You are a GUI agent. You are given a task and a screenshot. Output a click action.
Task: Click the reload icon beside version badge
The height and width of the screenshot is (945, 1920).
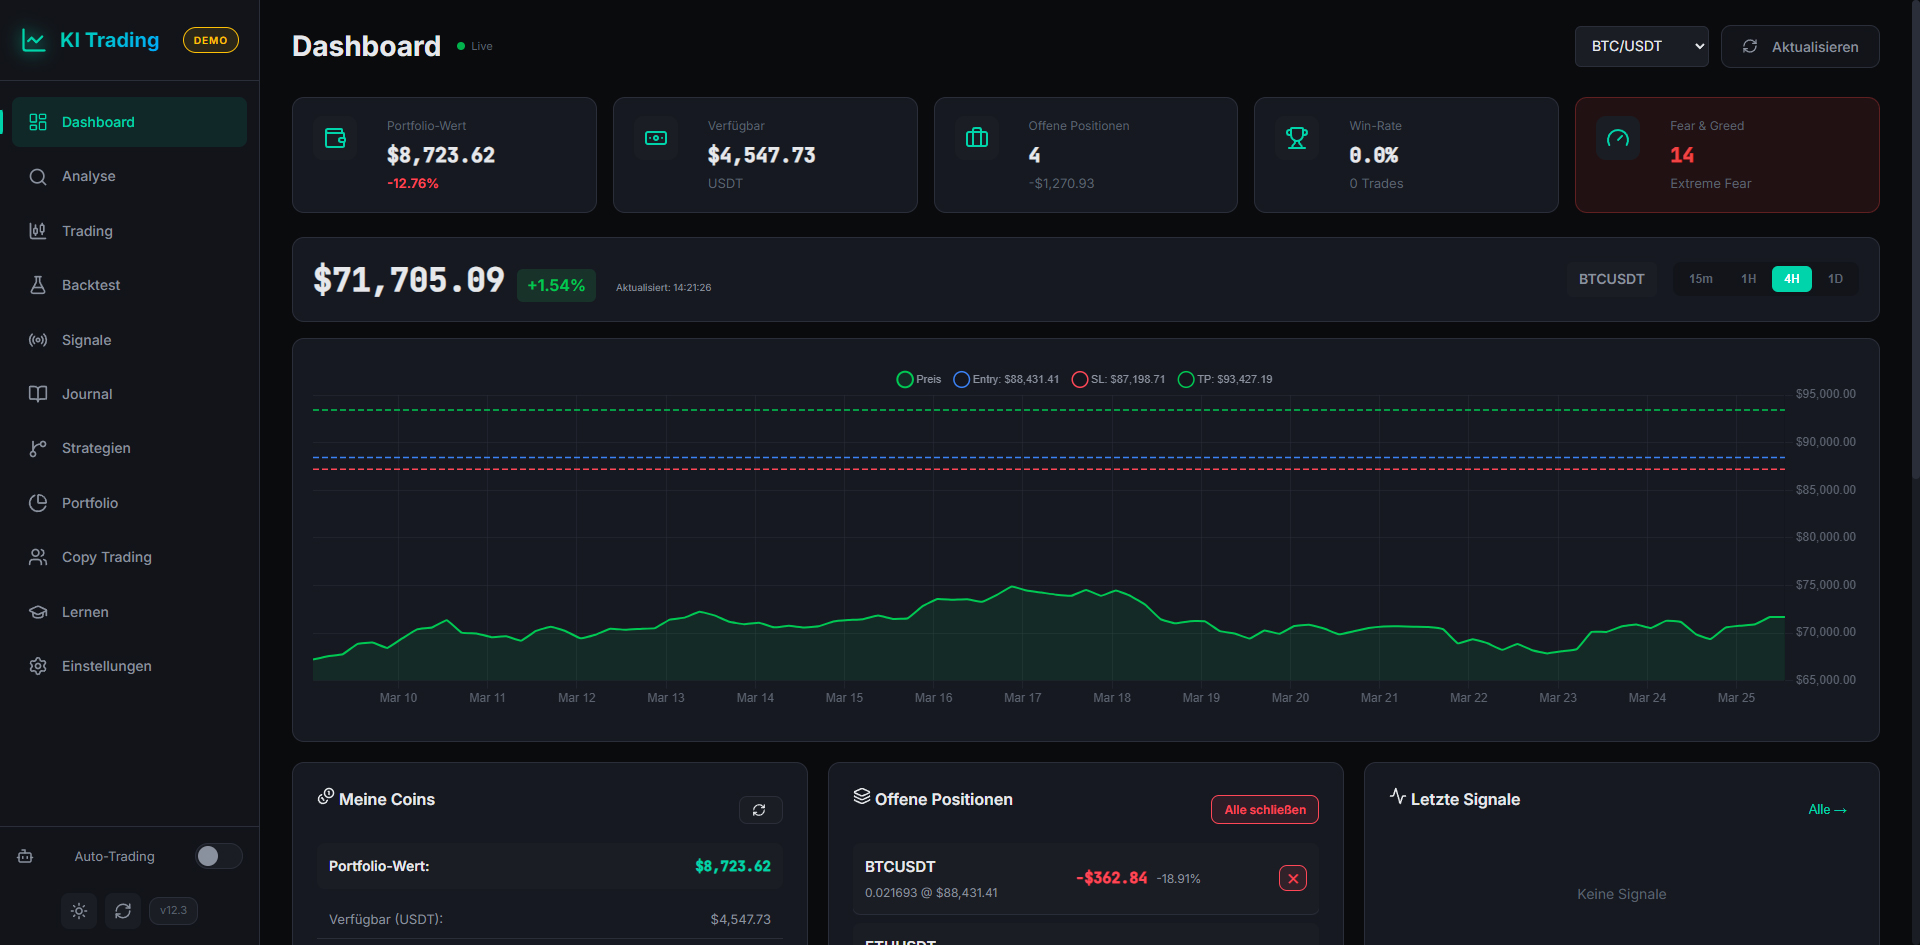123,911
